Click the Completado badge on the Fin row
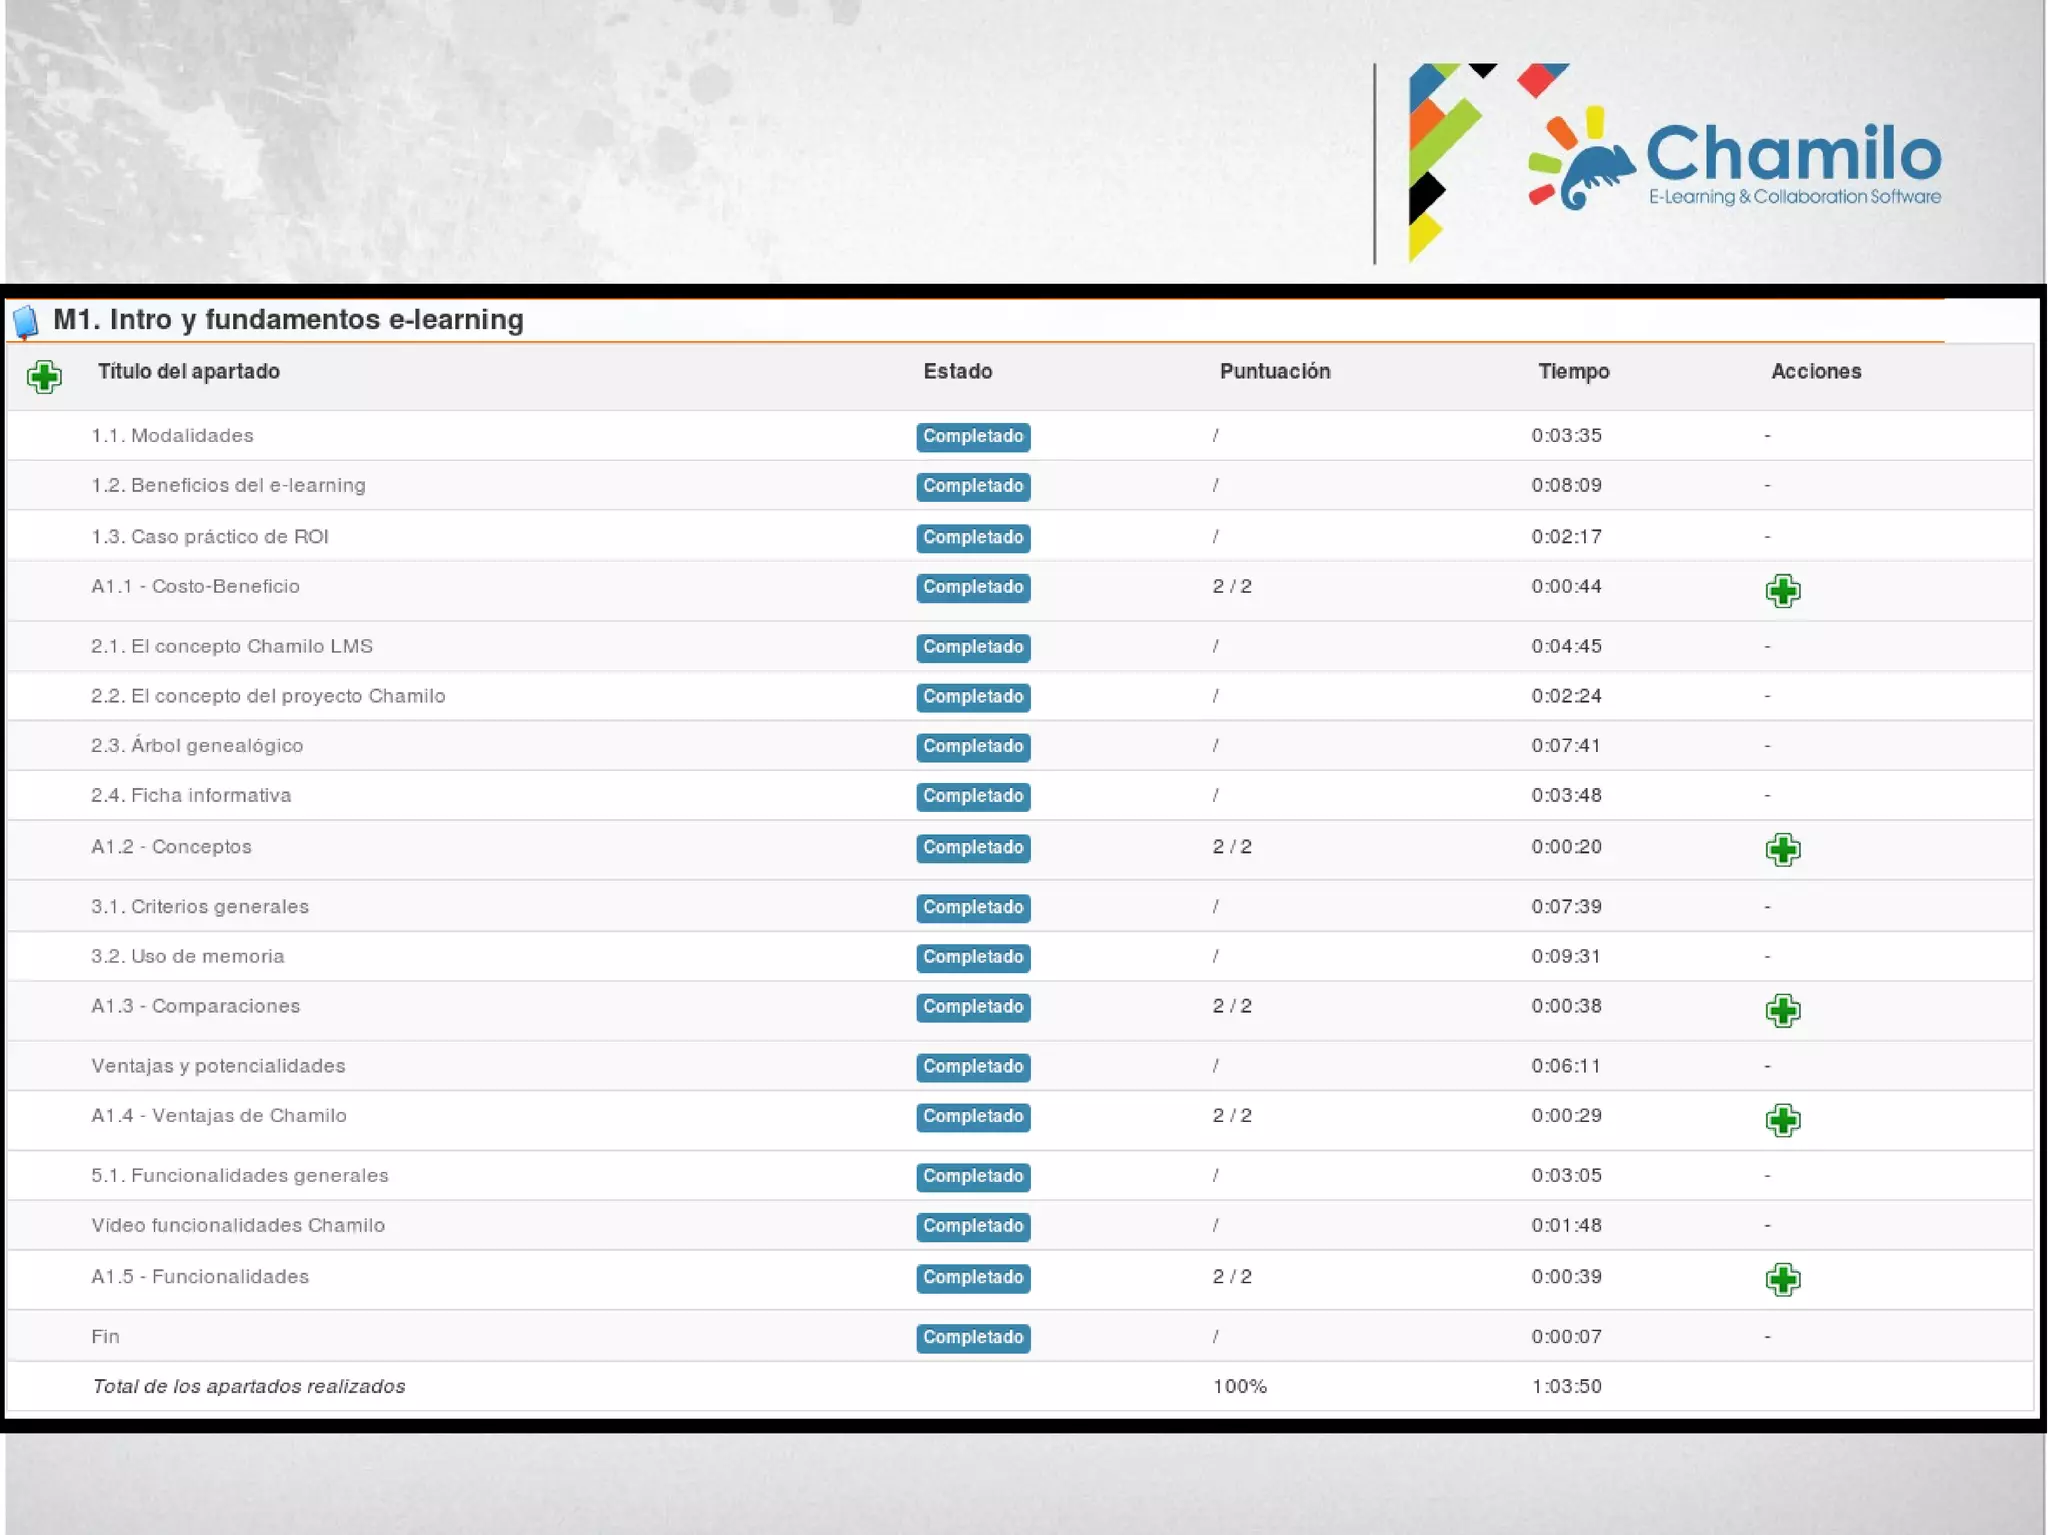The image size is (2048, 1535). 972,1338
